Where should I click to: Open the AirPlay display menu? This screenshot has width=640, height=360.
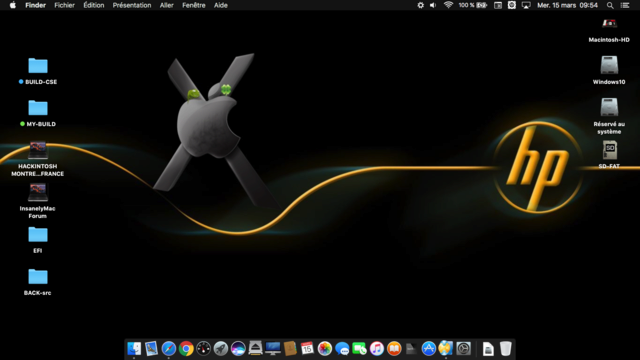(x=526, y=5)
